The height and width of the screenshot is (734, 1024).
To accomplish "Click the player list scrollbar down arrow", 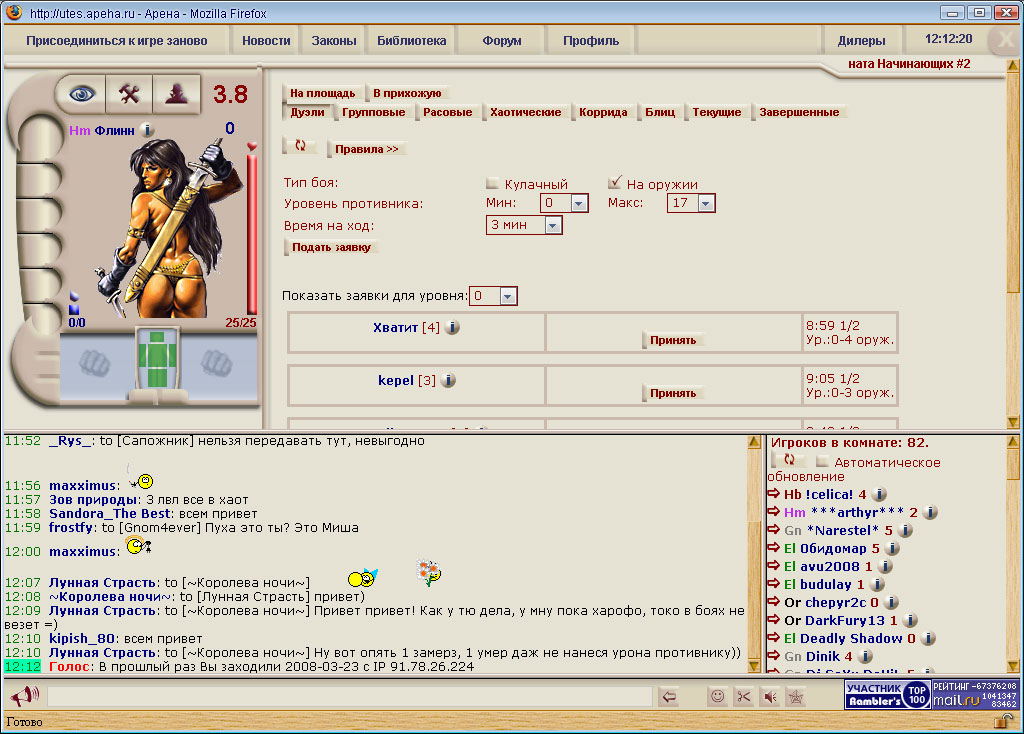I will (x=1013, y=665).
